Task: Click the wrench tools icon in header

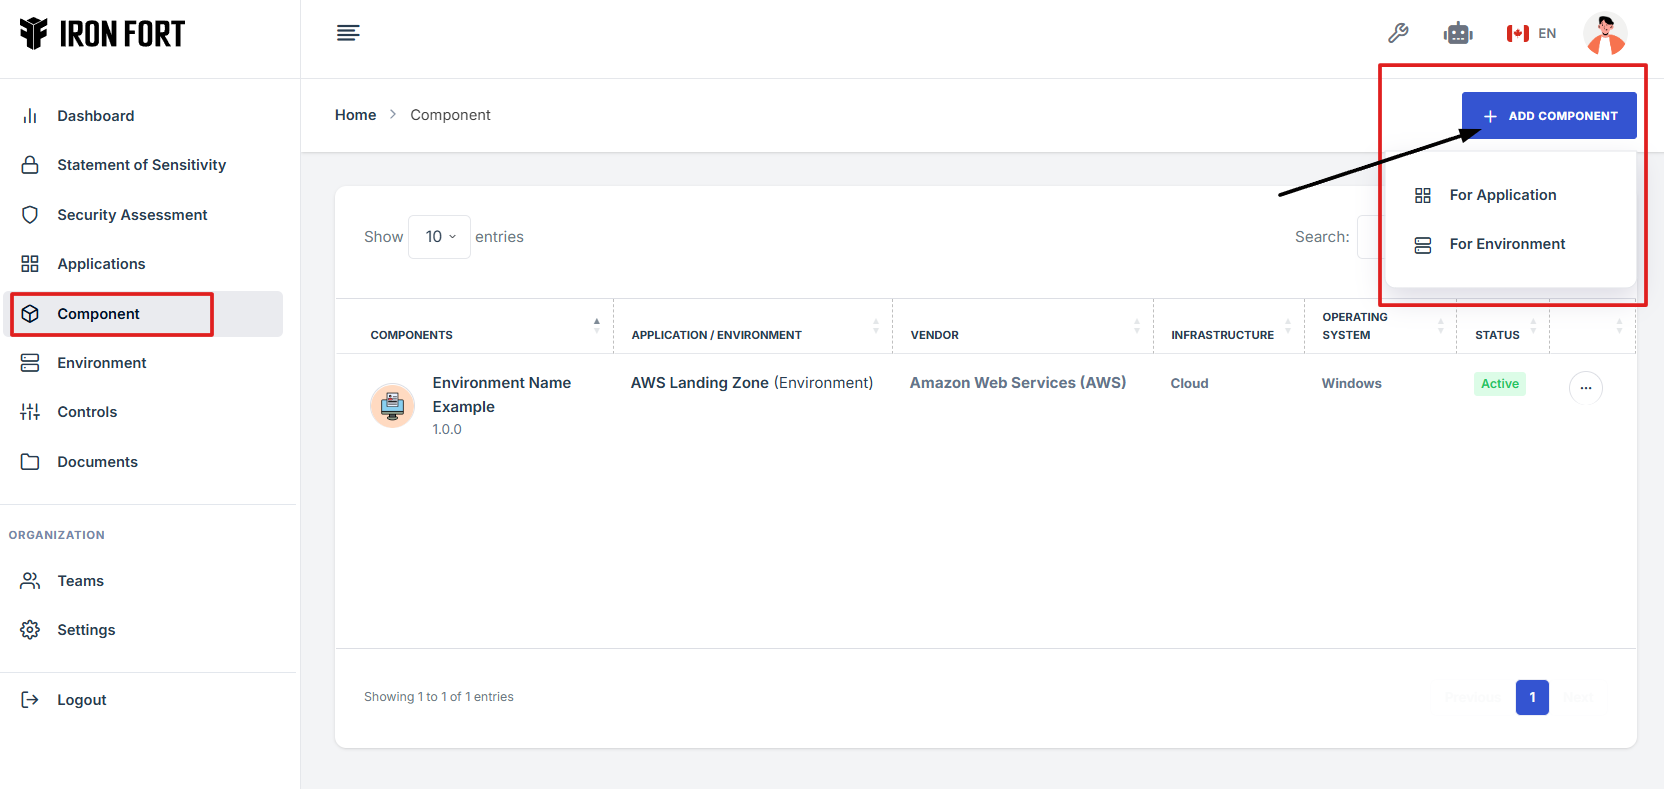Action: [1398, 33]
